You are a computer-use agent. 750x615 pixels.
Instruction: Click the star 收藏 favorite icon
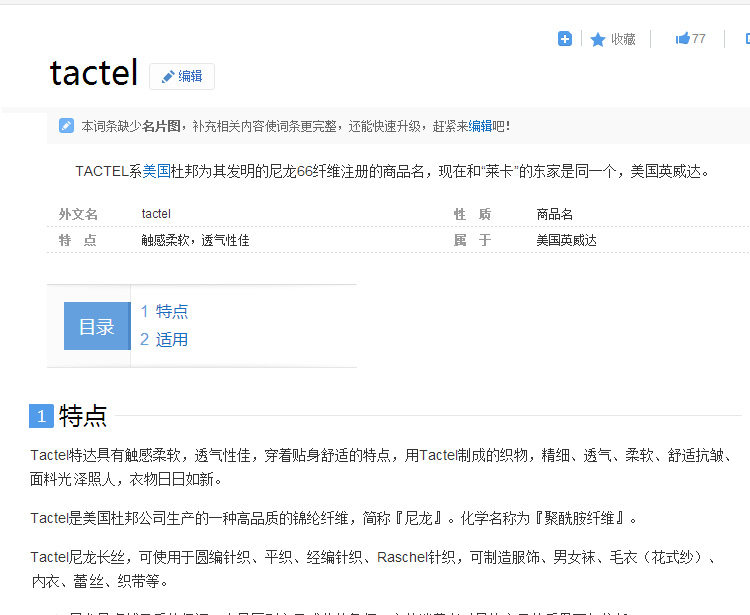pyautogui.click(x=598, y=40)
